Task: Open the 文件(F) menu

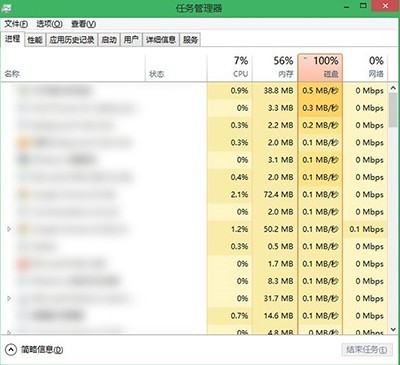Action: pos(16,24)
